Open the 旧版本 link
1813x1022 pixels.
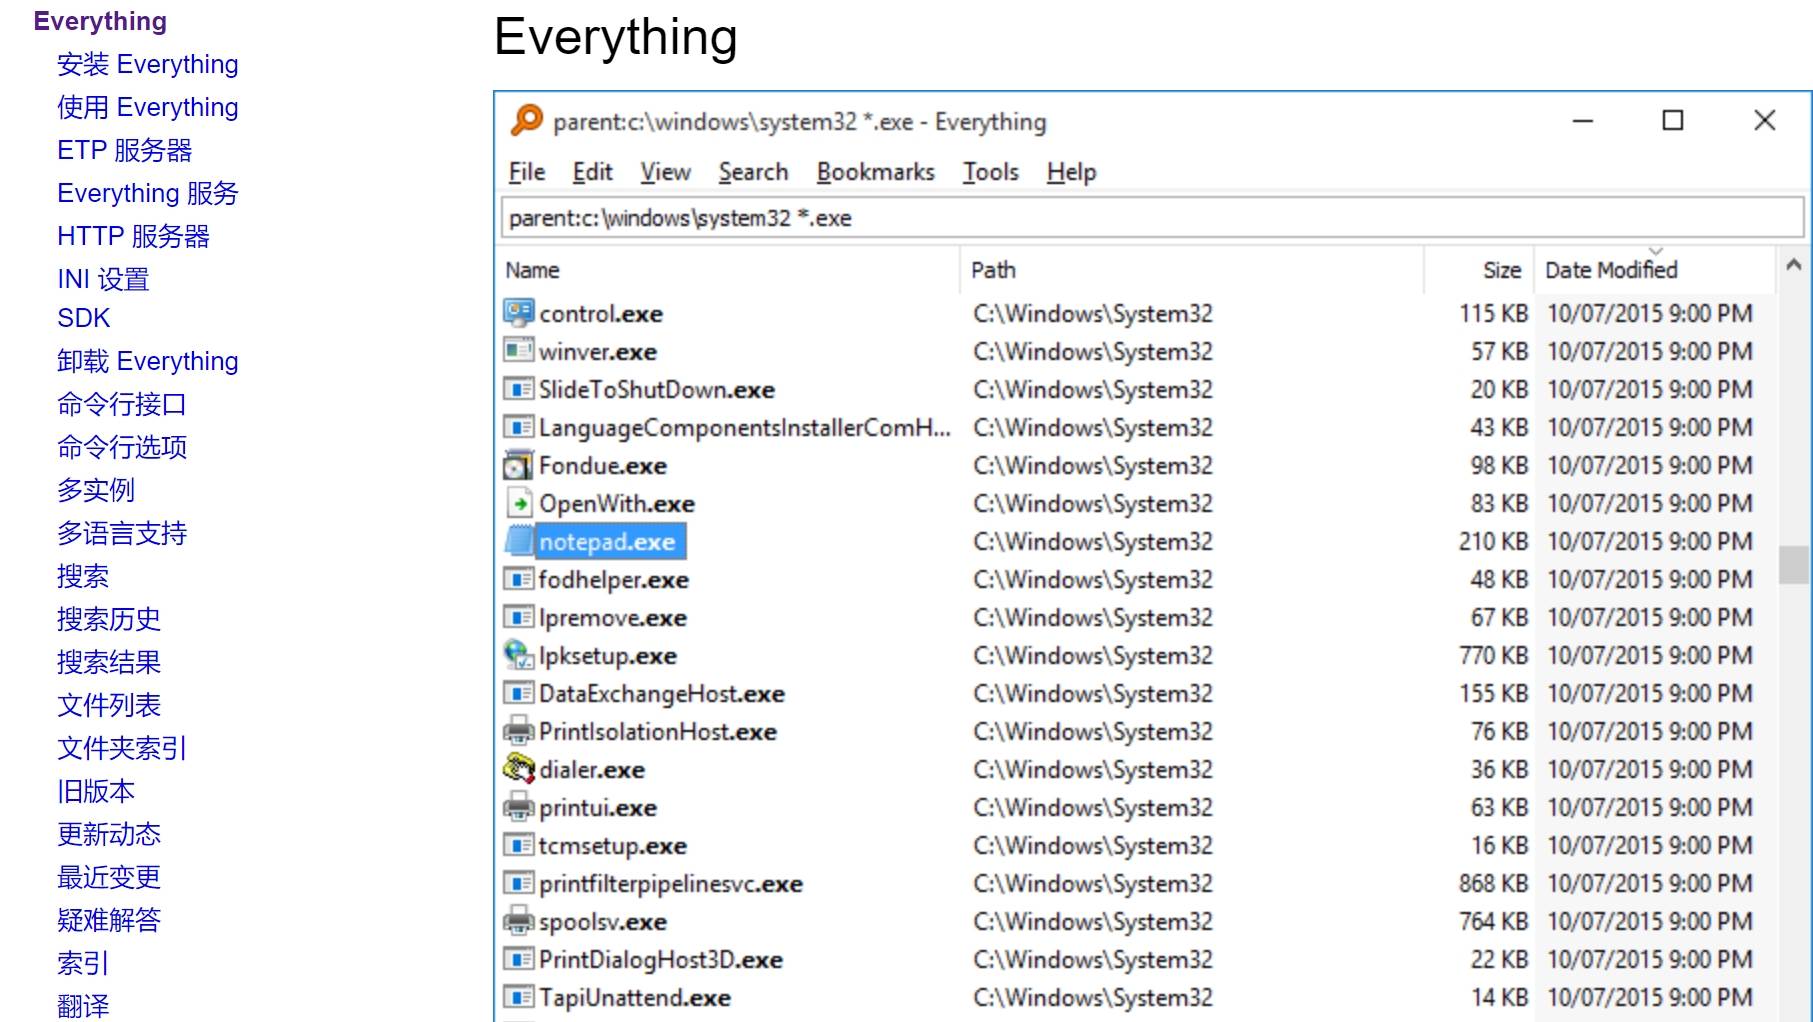(x=96, y=791)
